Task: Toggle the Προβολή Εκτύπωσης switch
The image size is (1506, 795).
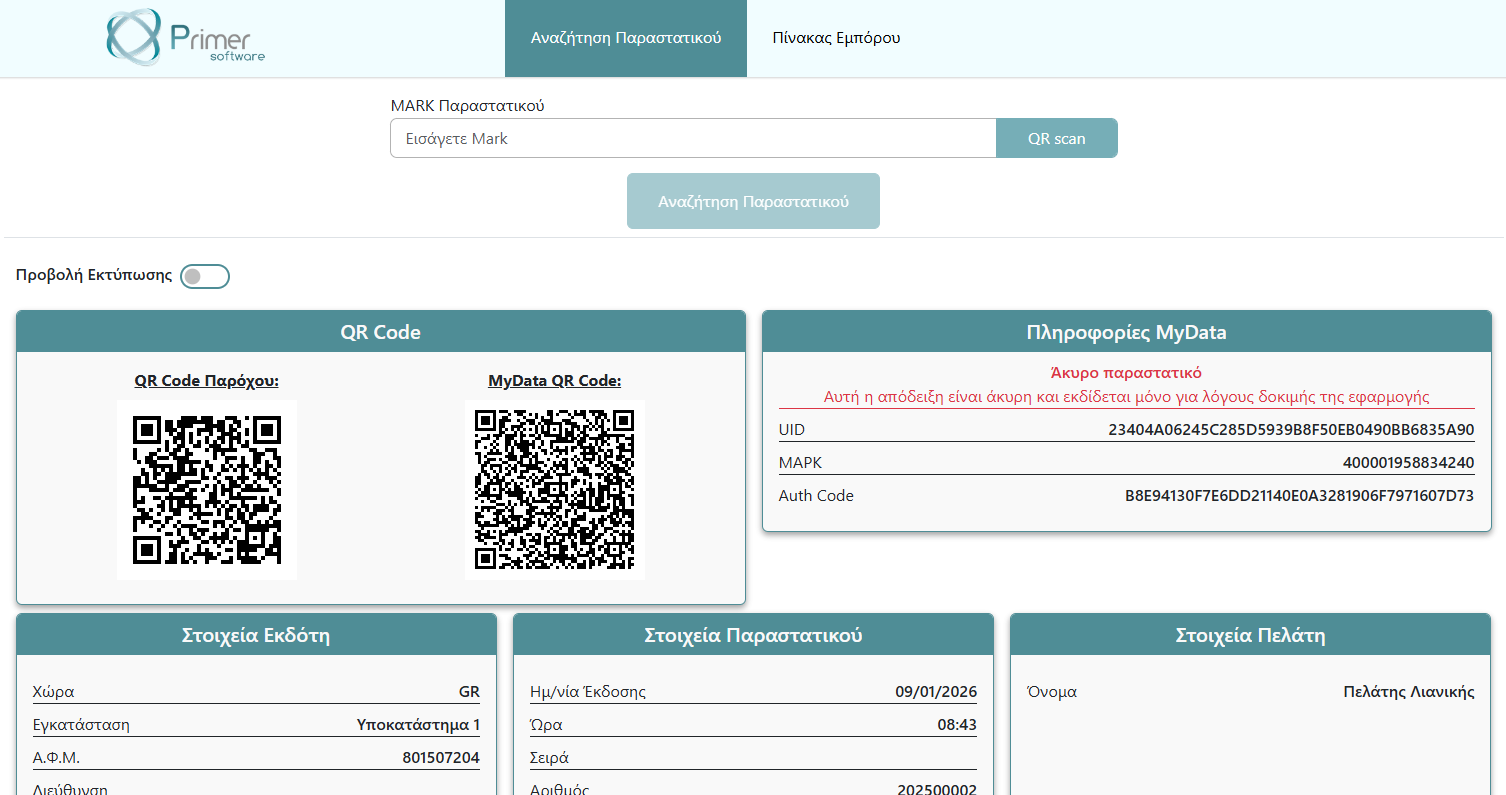Action: [x=205, y=276]
